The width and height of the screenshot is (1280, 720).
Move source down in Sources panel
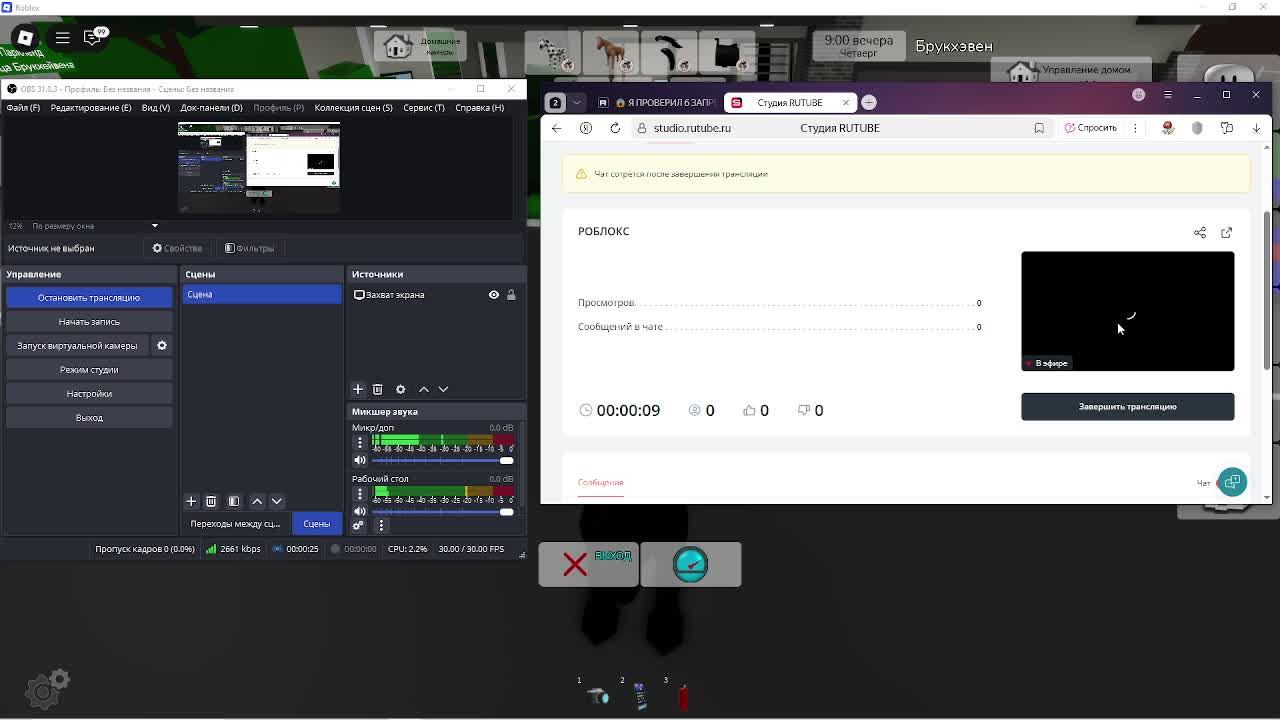pos(443,389)
